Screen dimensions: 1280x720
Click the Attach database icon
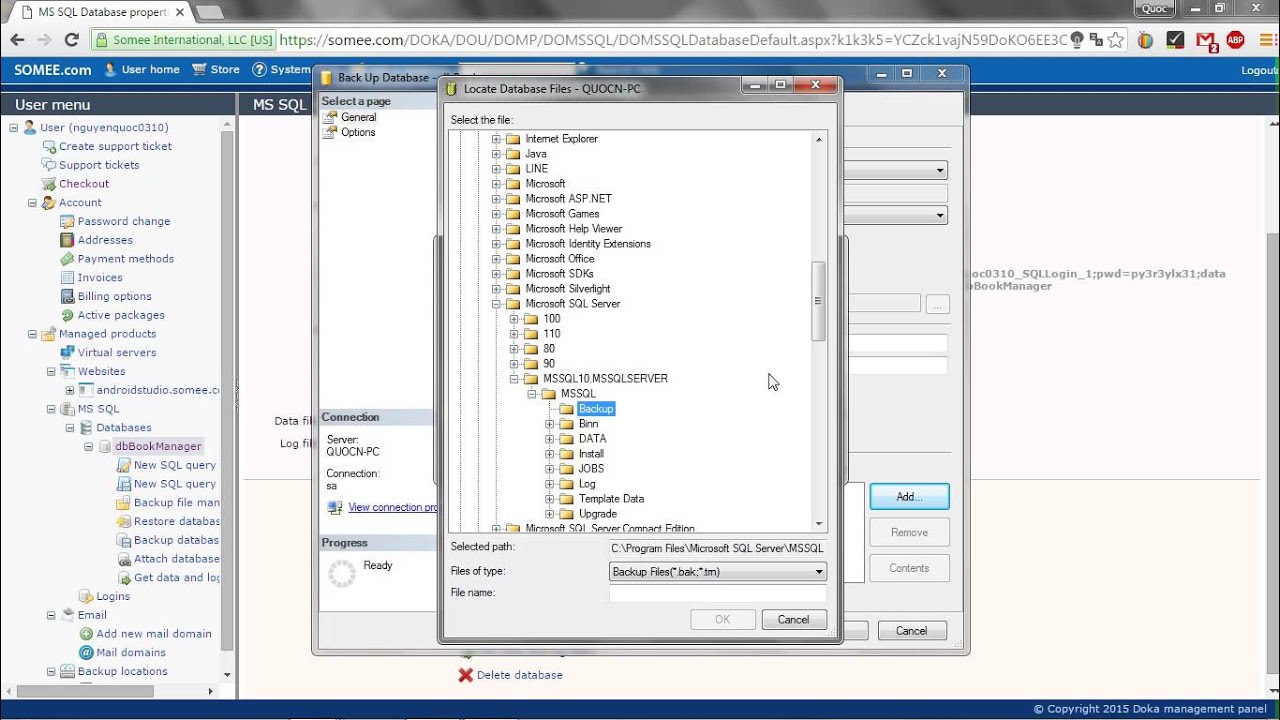pos(123,559)
